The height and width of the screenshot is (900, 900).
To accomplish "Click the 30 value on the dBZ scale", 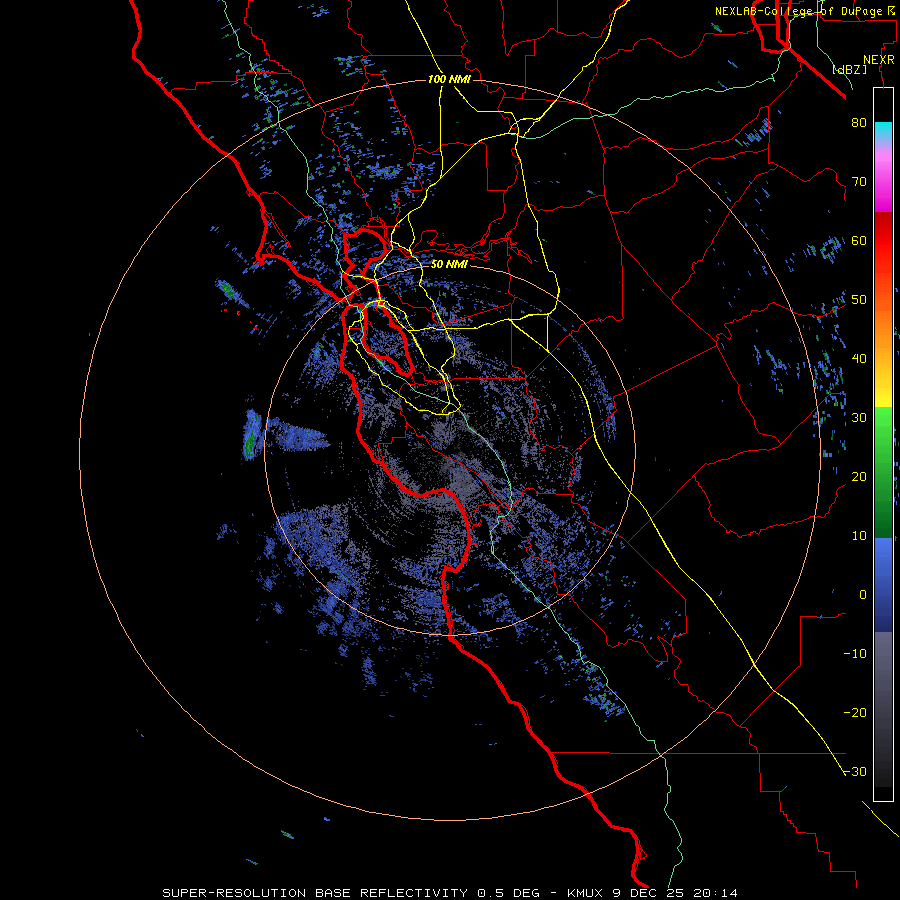I will [859, 417].
